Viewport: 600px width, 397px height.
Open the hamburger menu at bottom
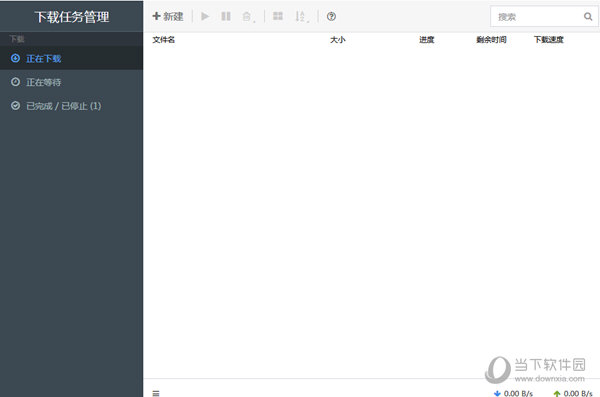click(156, 393)
